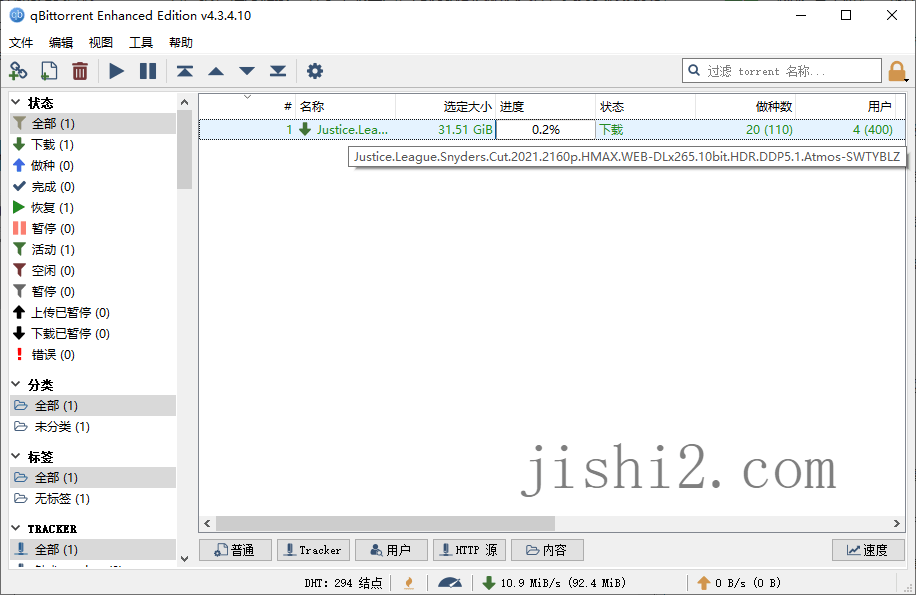This screenshot has width=916, height=595.
Task: Sort by 状态 column header
Action: pos(646,107)
